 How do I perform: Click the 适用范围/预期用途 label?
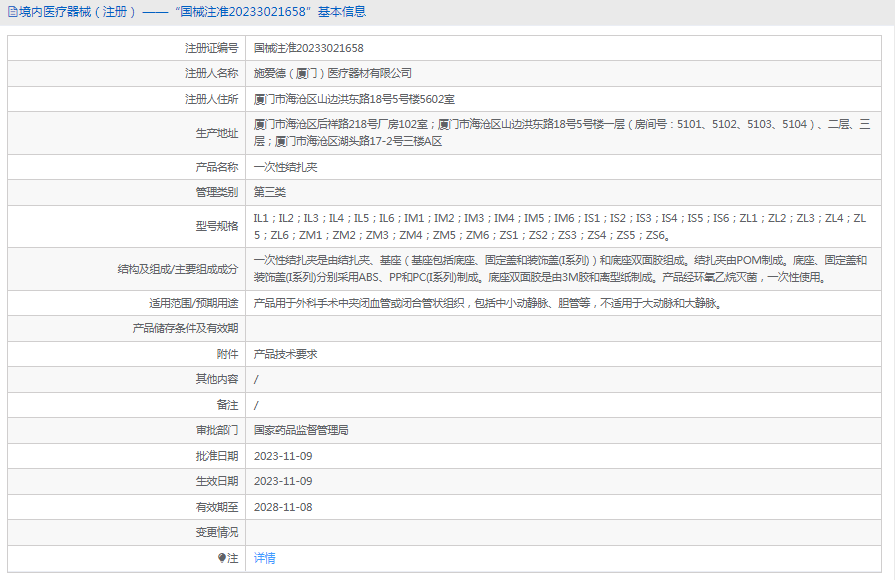(194, 303)
